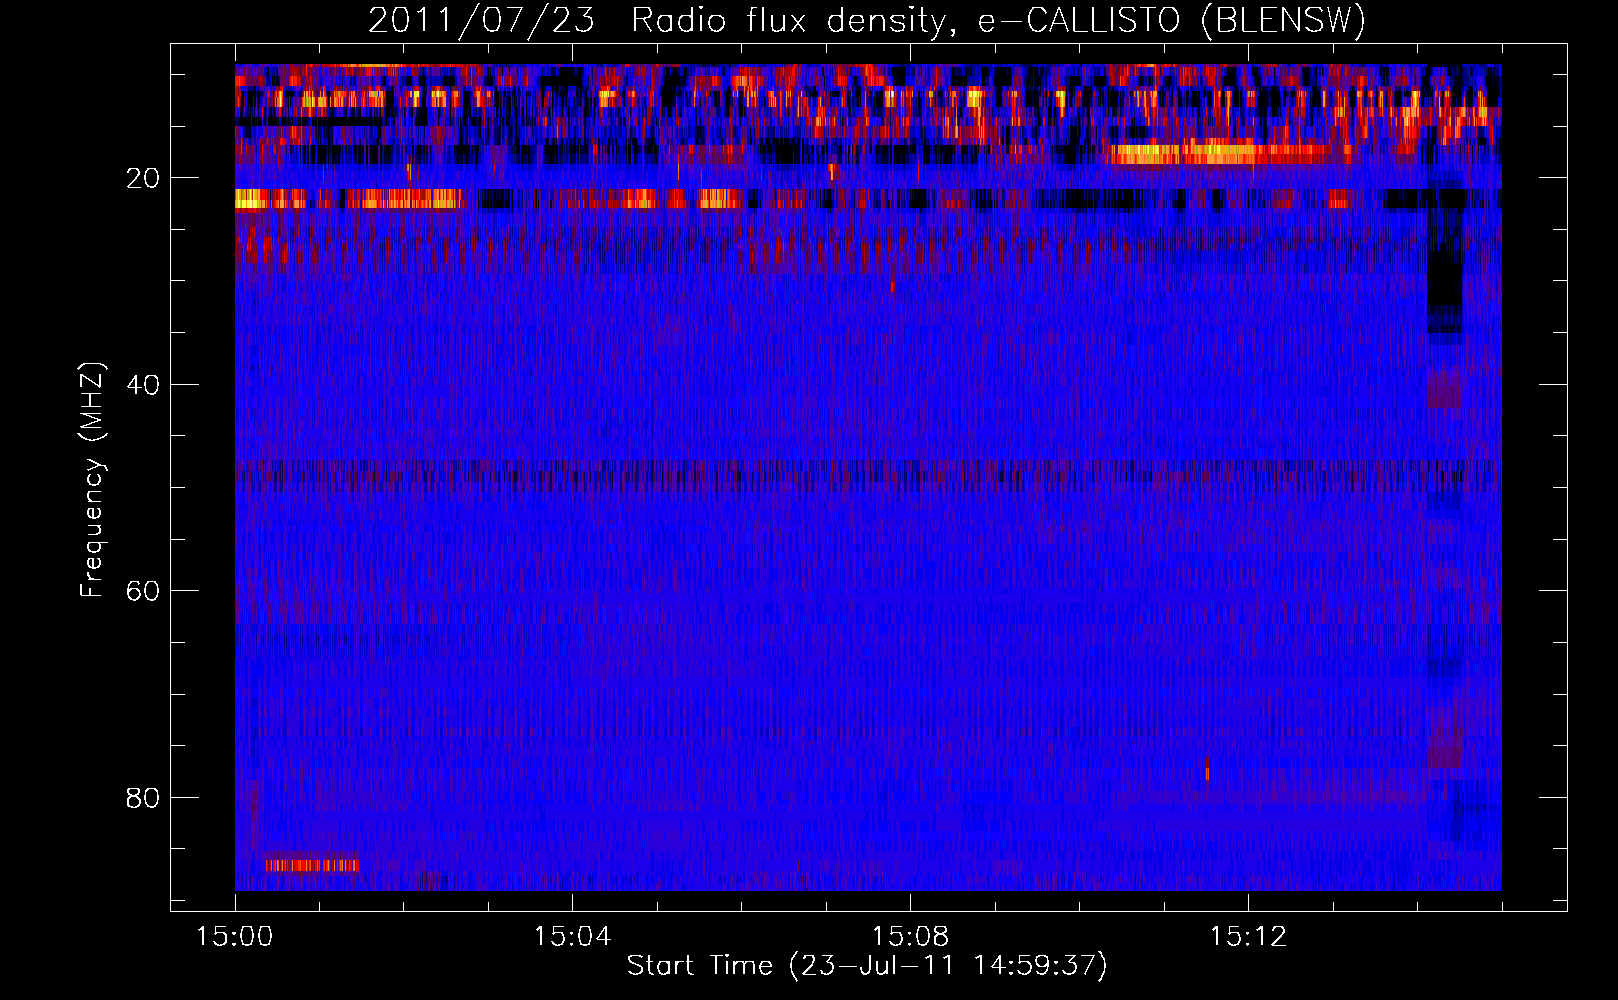Click the '15:08' time tick label
This screenshot has height=1000, width=1618.
[910, 937]
